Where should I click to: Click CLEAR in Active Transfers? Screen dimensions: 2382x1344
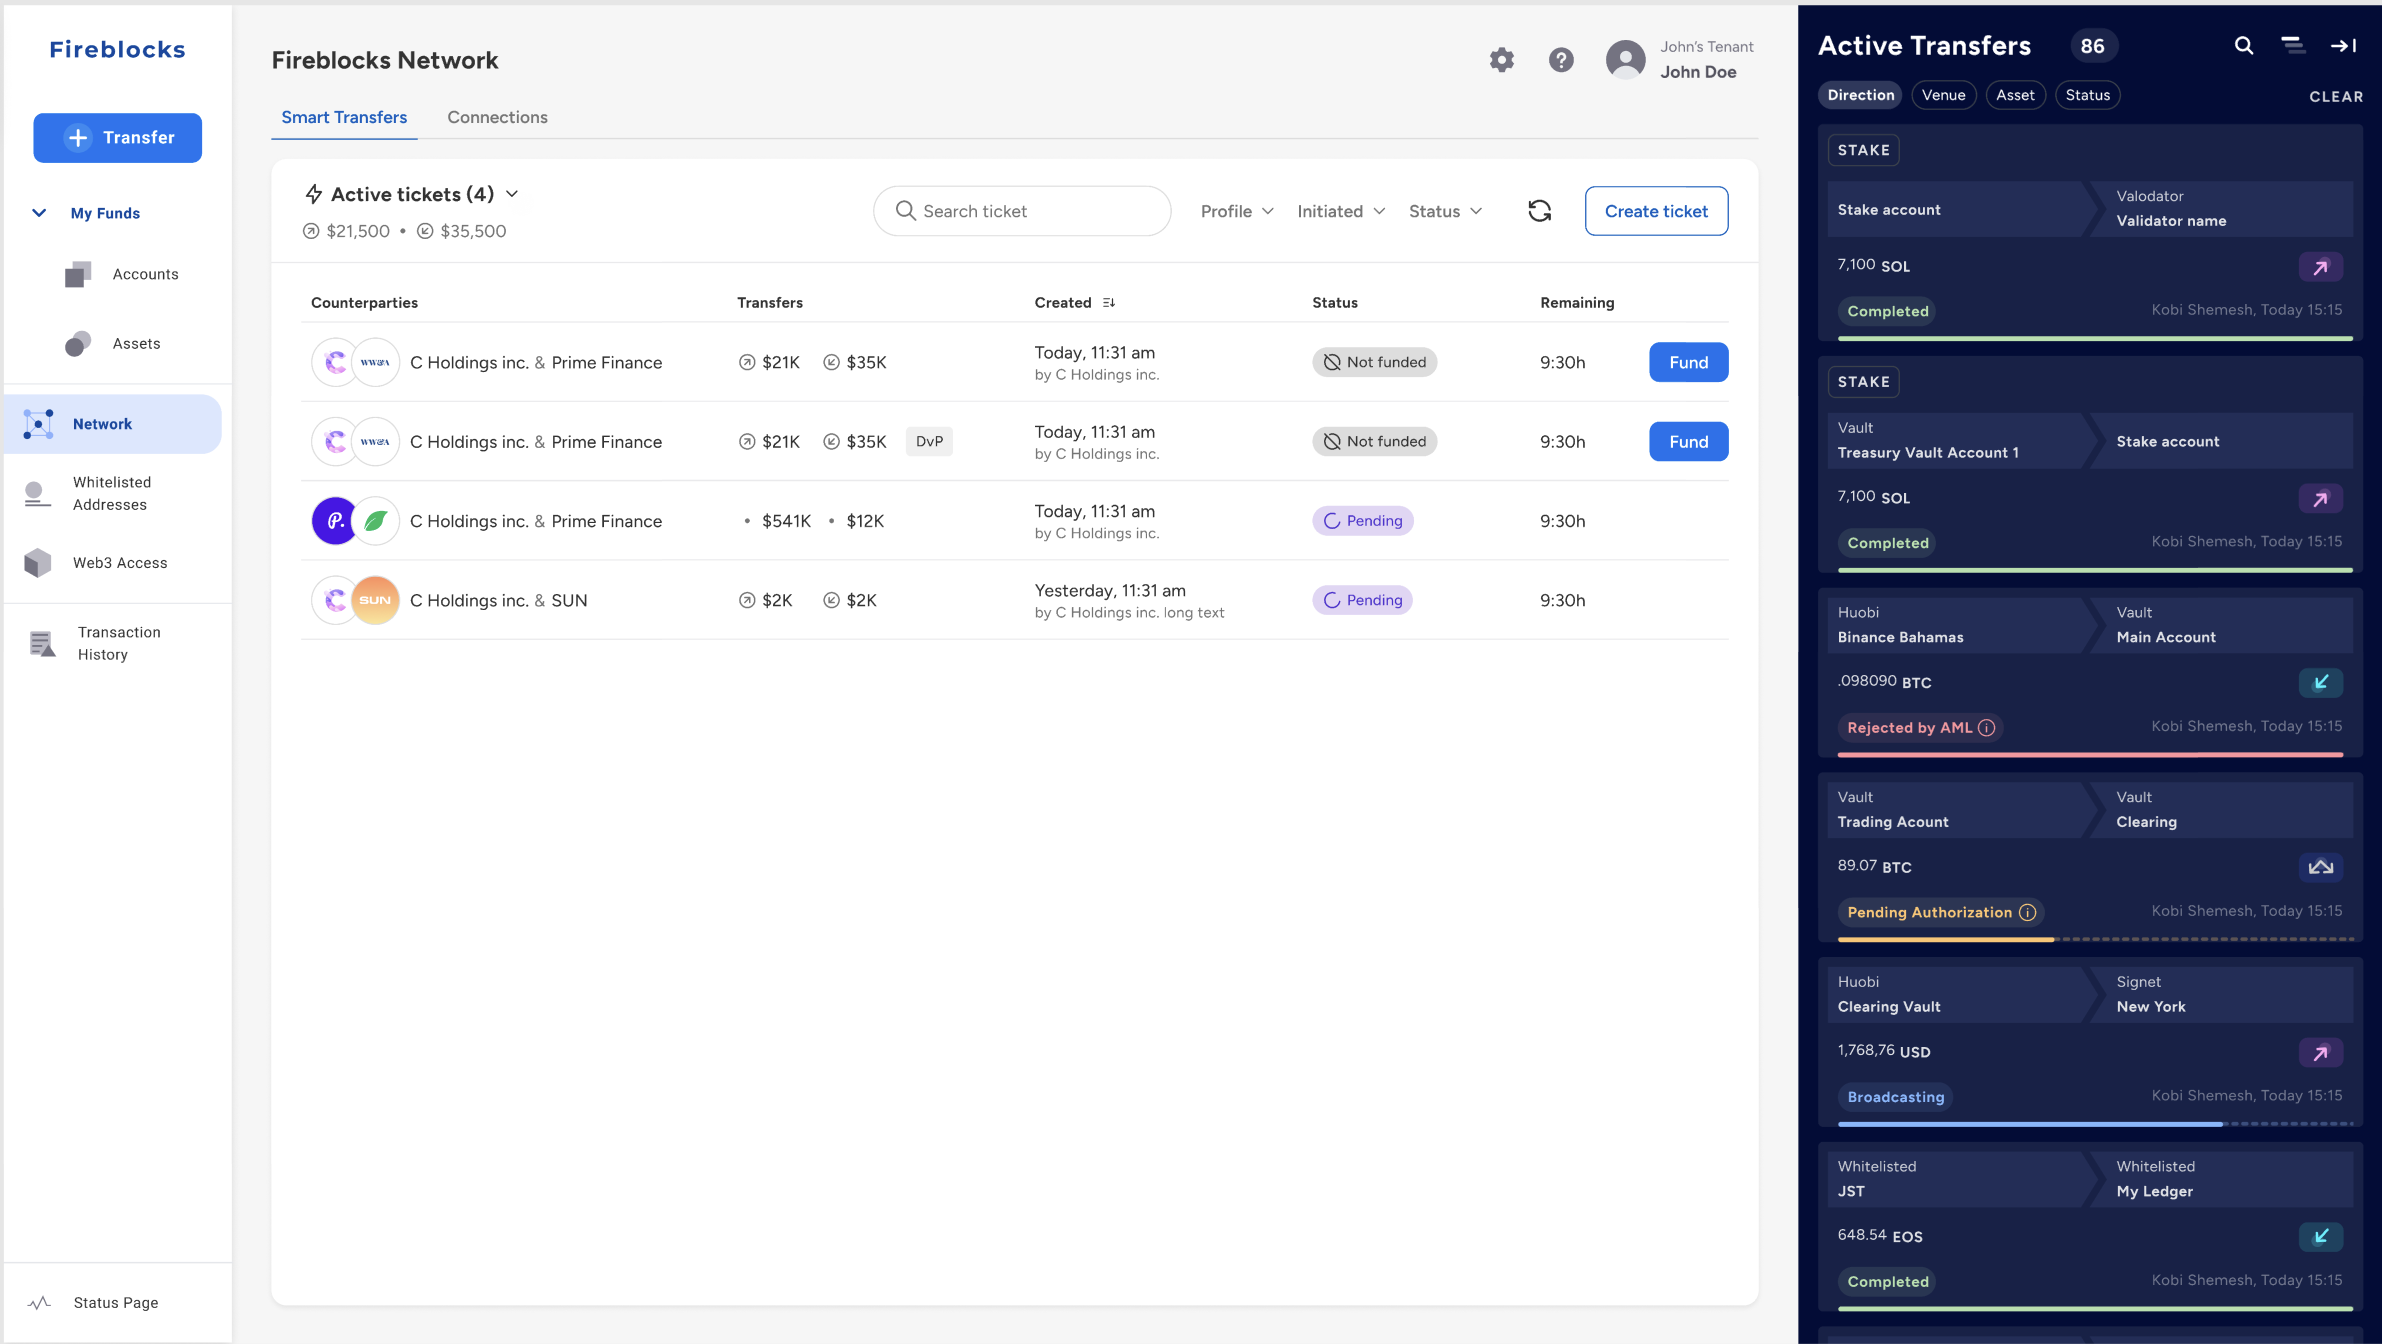[x=2335, y=97]
